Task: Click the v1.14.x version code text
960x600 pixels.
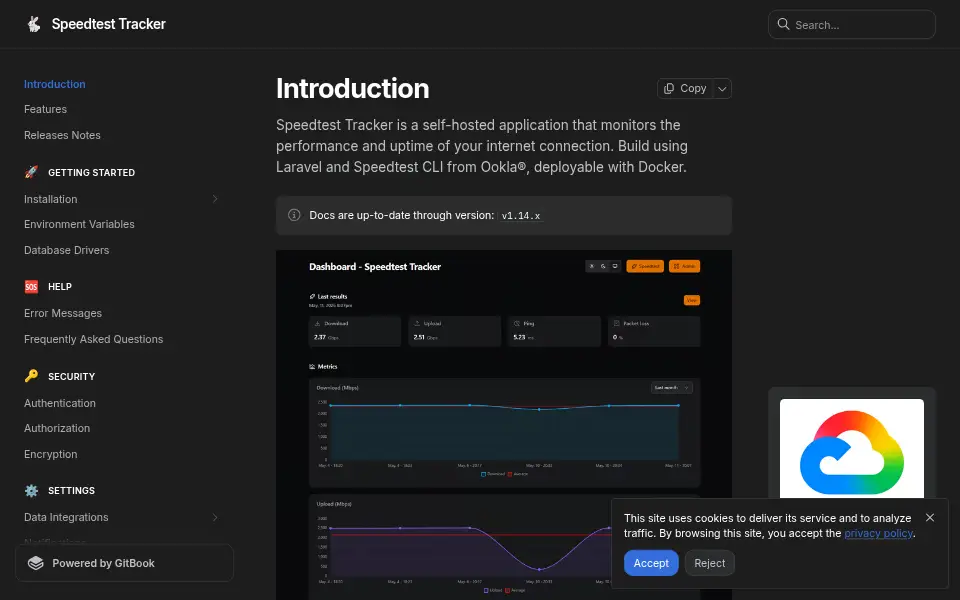Action: click(521, 216)
